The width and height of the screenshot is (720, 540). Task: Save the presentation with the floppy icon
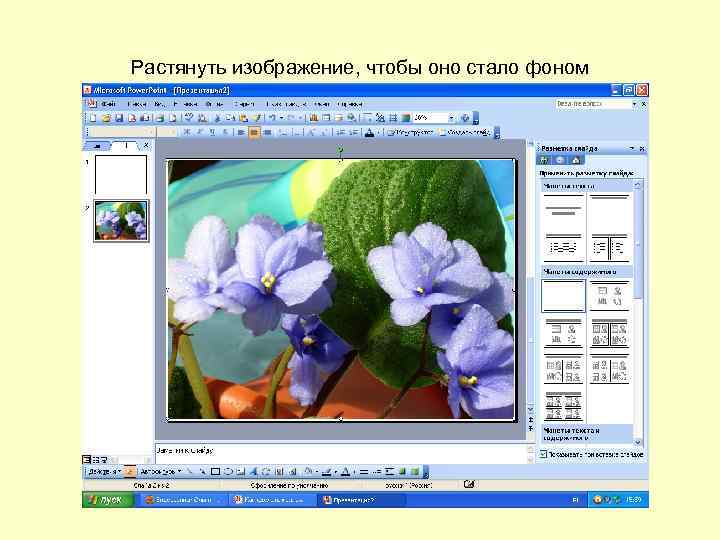point(119,118)
